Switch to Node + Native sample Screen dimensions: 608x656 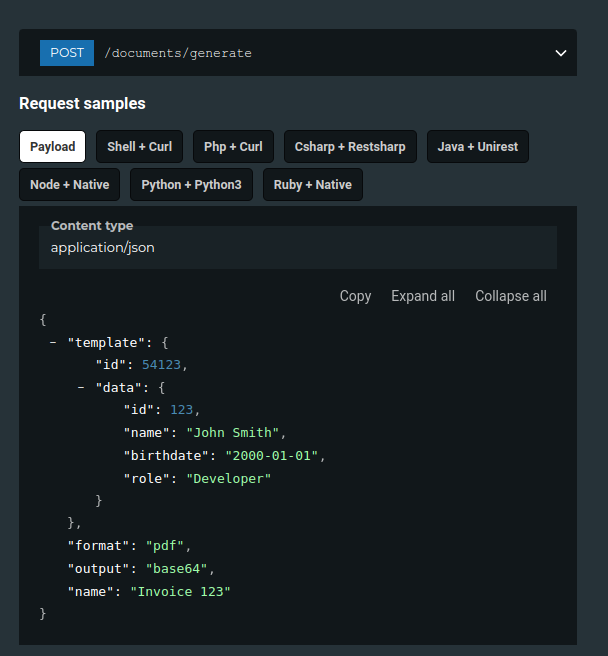coord(70,185)
